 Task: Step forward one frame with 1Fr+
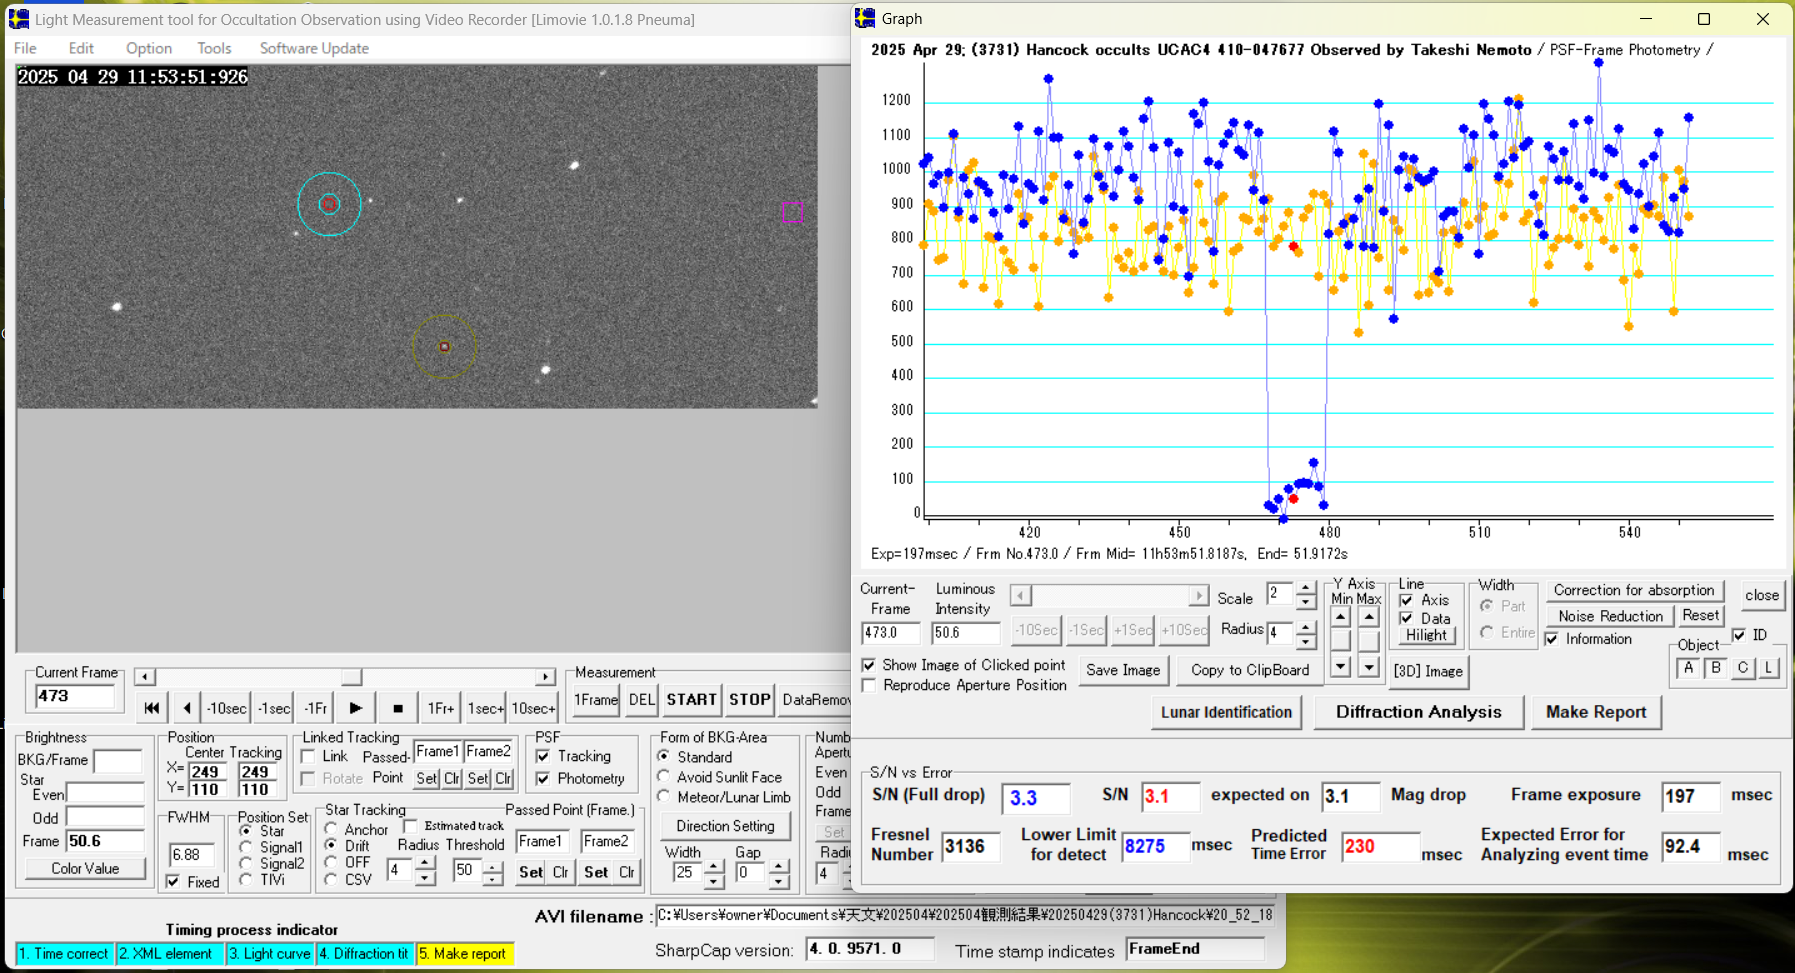(x=441, y=708)
